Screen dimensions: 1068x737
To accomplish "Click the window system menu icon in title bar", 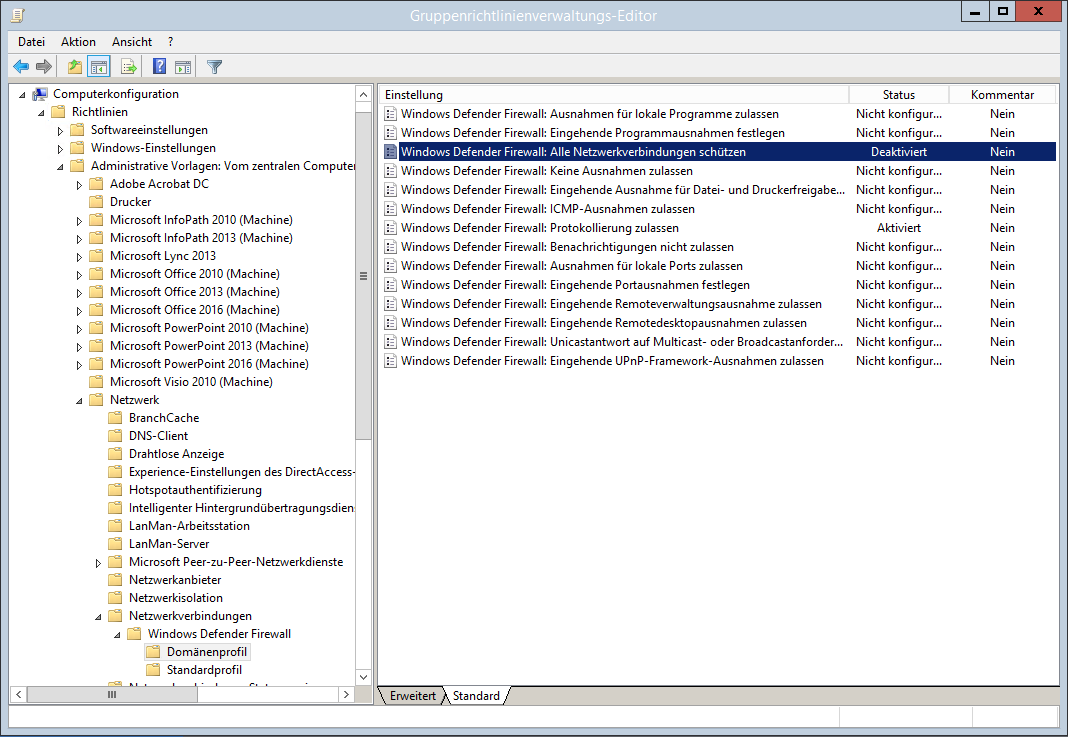I will pyautogui.click(x=18, y=14).
